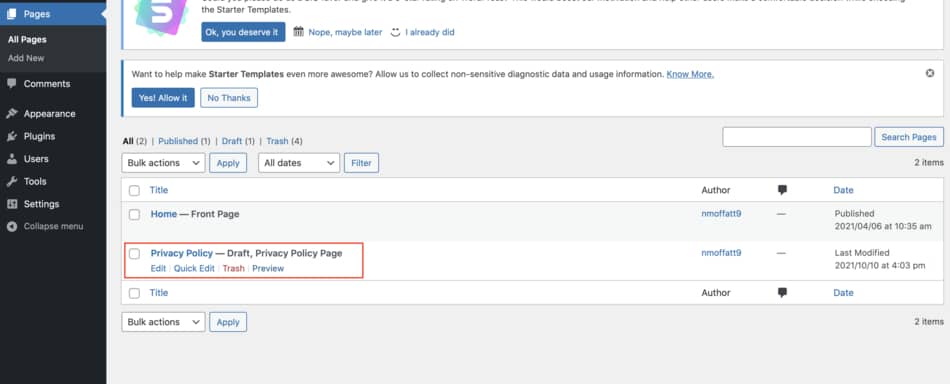950x384 pixels.
Task: Click the Ok, you deserve it button
Action: point(243,32)
